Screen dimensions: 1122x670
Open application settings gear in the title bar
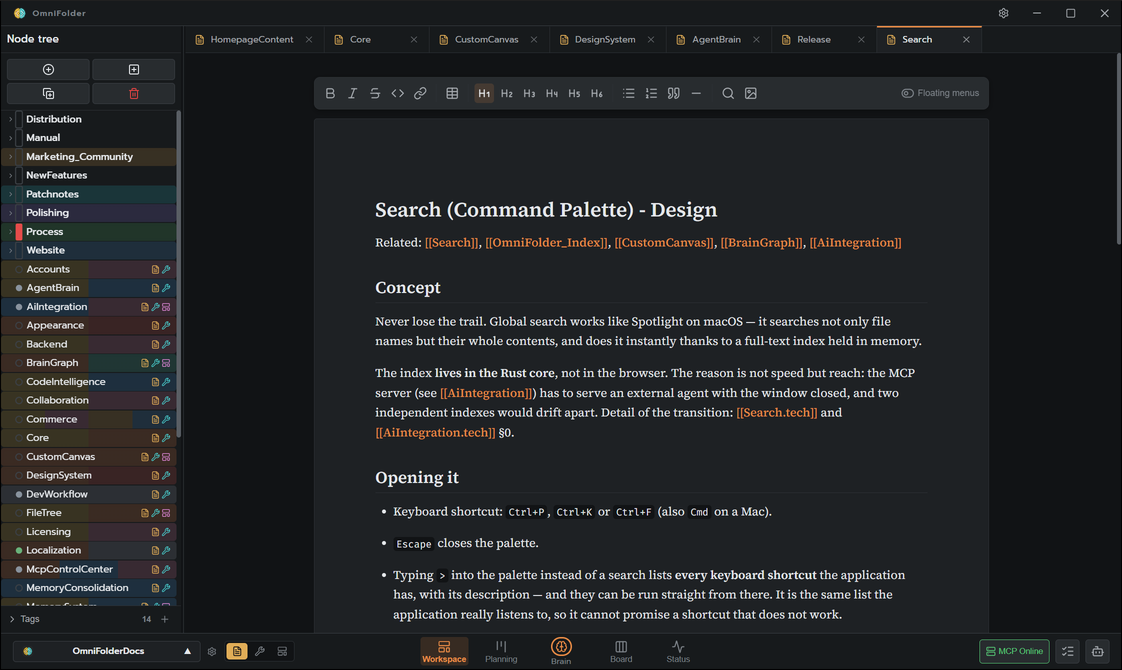coord(1003,13)
